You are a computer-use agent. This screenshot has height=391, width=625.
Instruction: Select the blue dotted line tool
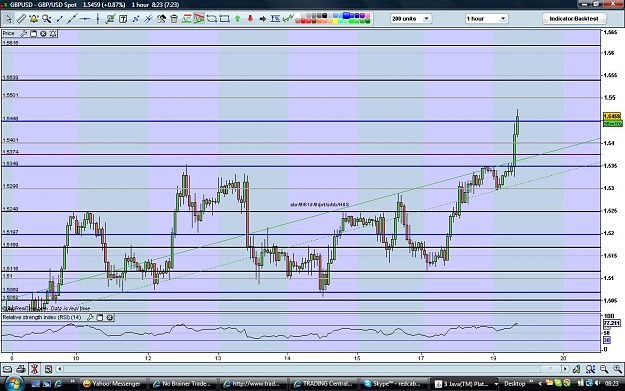[136, 18]
